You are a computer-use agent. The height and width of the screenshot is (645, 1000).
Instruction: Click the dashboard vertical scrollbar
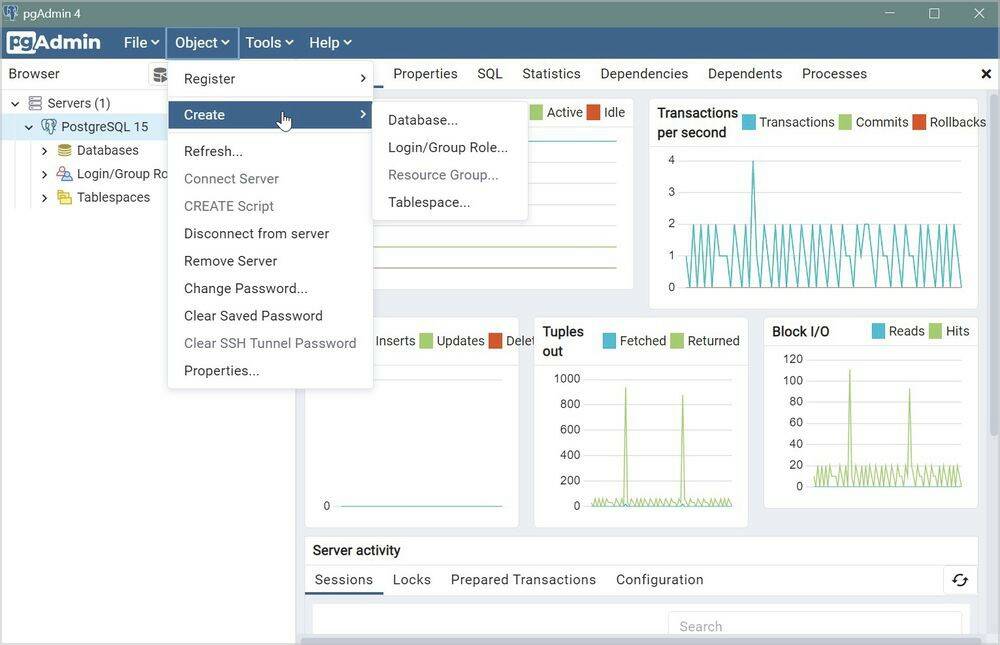994,266
